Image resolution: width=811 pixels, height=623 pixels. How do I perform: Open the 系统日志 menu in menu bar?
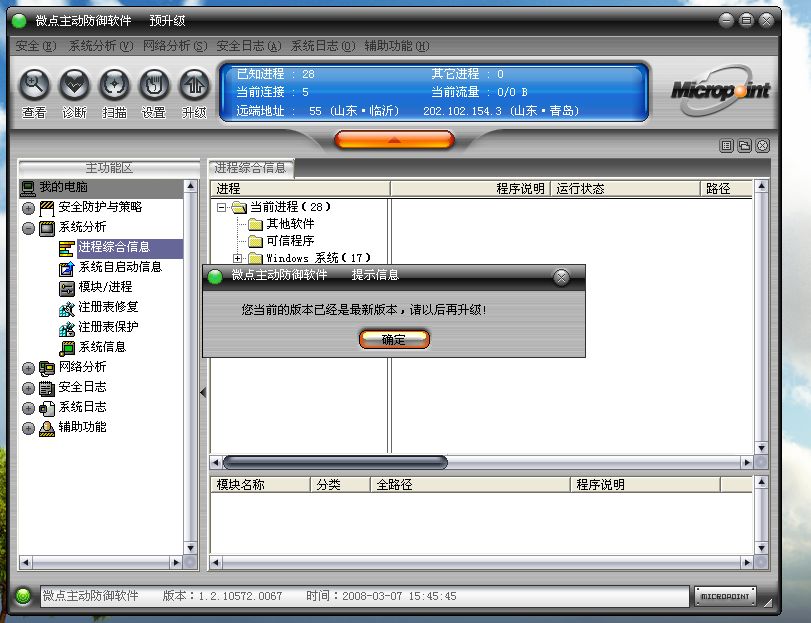pyautogui.click(x=323, y=46)
